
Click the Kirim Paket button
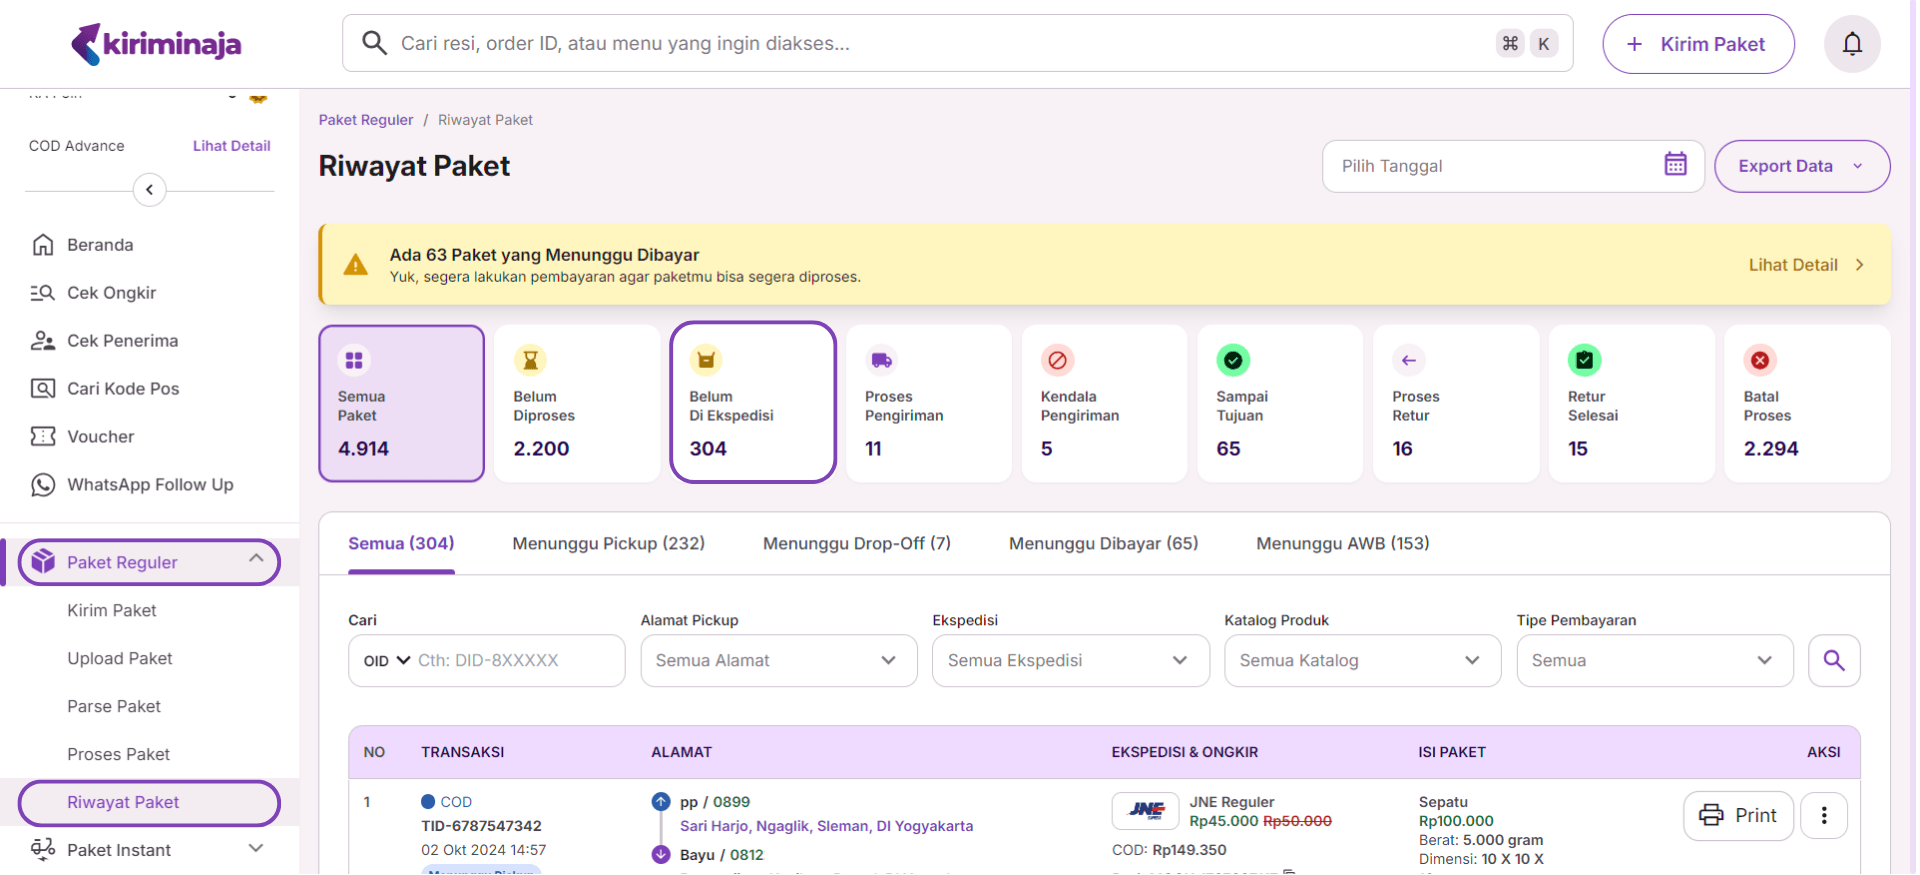click(1697, 44)
